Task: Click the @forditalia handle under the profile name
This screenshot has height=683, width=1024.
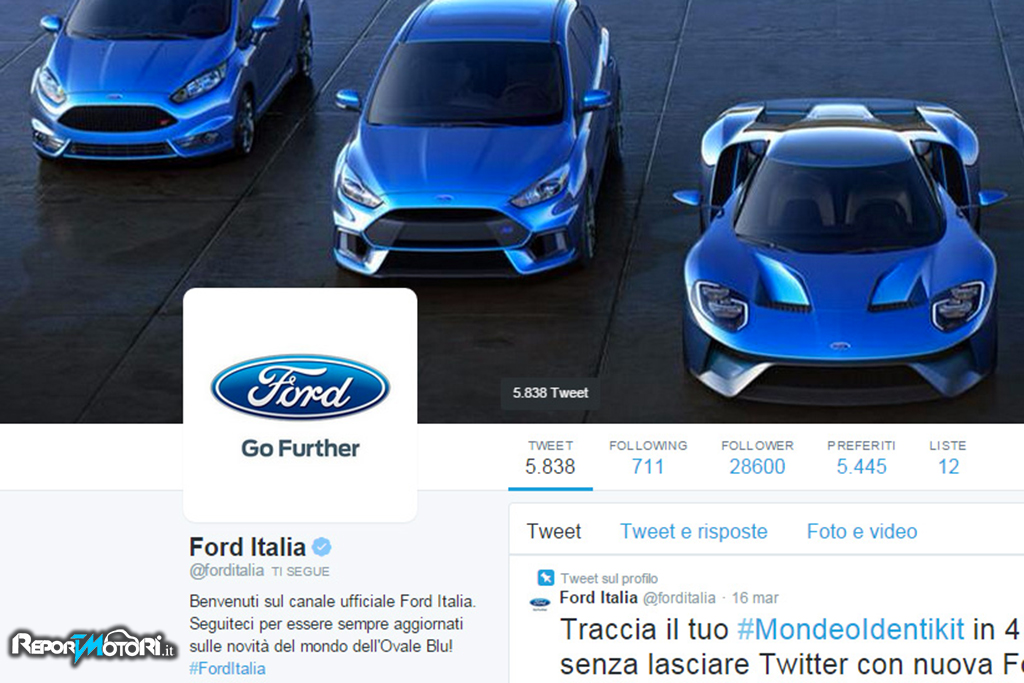Action: [227, 571]
